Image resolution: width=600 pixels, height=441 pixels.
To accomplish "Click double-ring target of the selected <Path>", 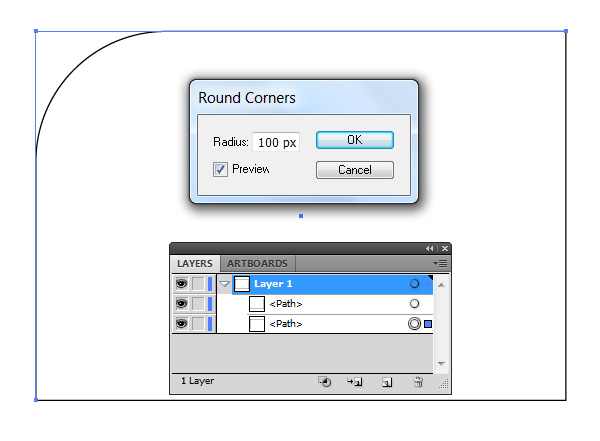I will 414,324.
